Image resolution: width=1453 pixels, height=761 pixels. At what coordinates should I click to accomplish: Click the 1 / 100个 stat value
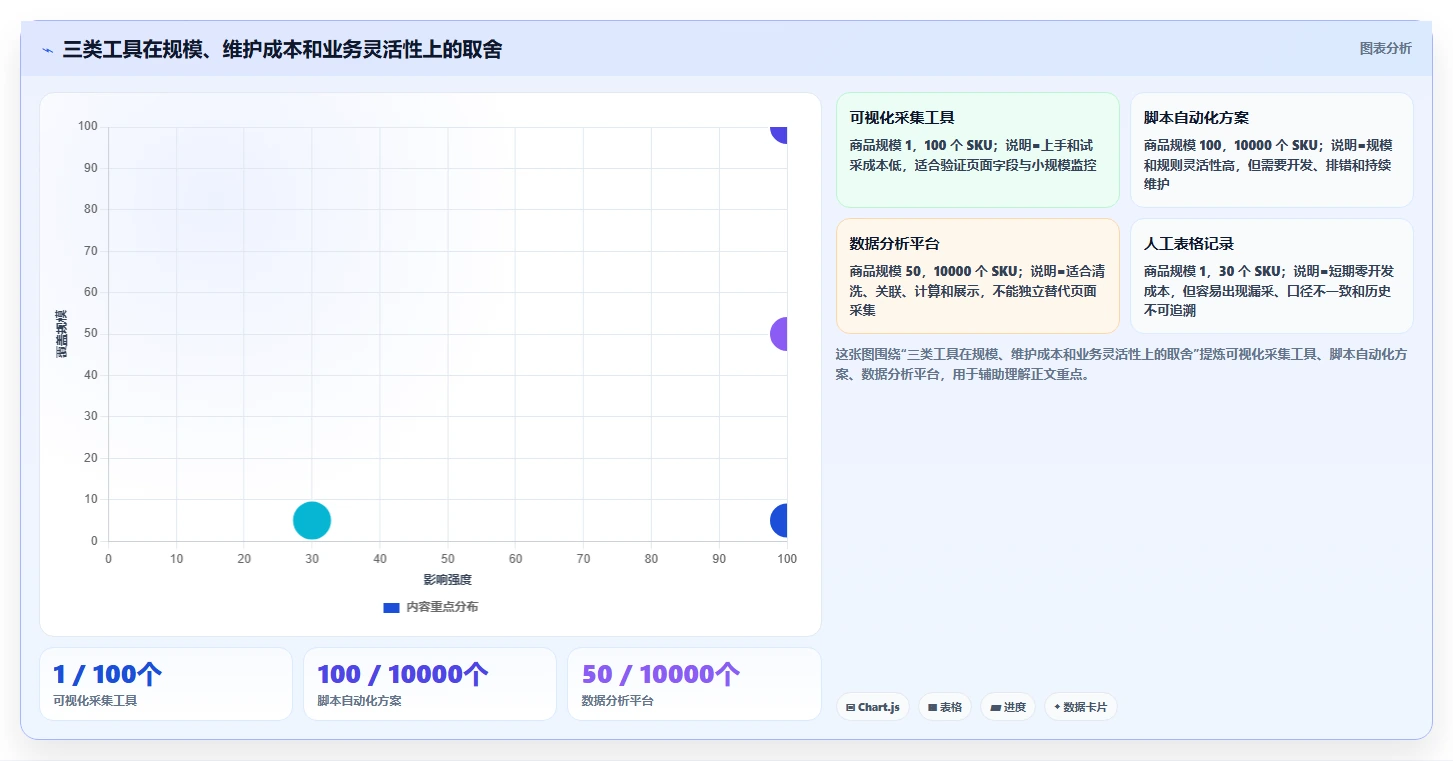pos(107,674)
